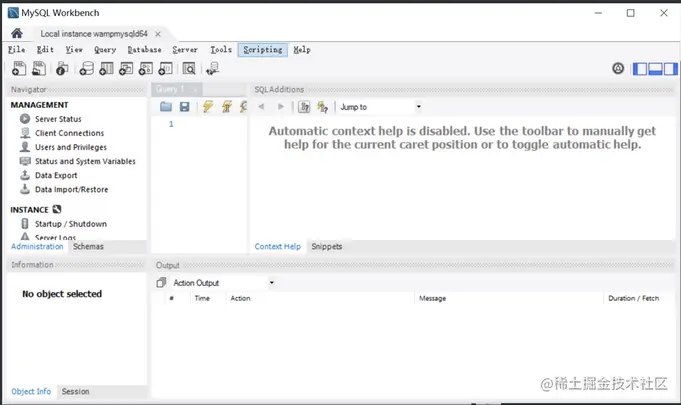The height and width of the screenshot is (405, 681).
Task: Open the Tools menu
Action: (221, 49)
